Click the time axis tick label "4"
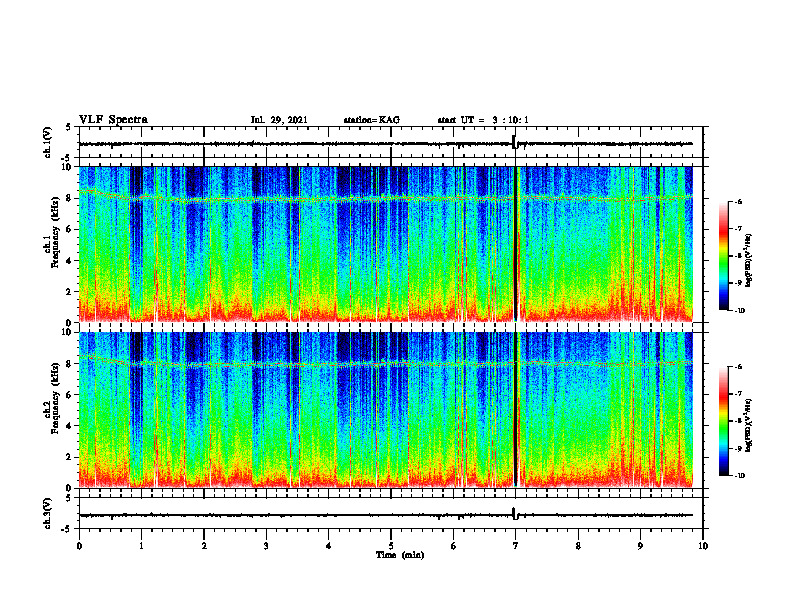The image size is (792, 612). coord(329,546)
